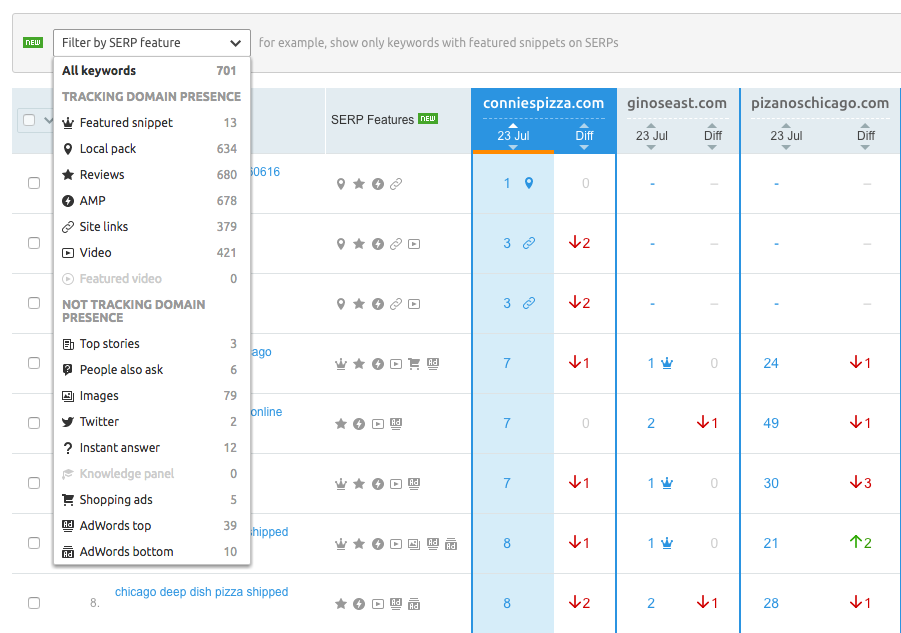Choose the Instant answer filter
The height and width of the screenshot is (633, 901).
152,447
